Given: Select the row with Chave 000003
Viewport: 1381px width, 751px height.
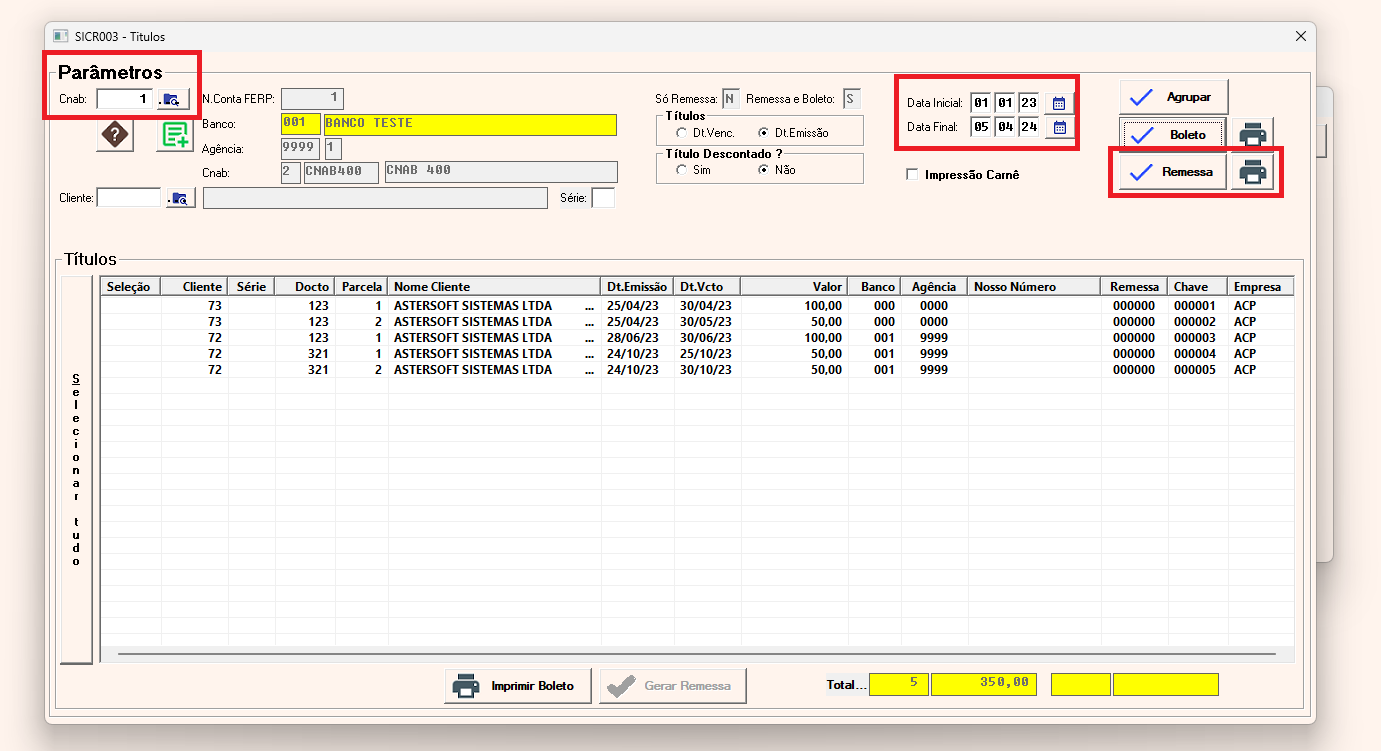Looking at the screenshot, I should click(x=697, y=338).
